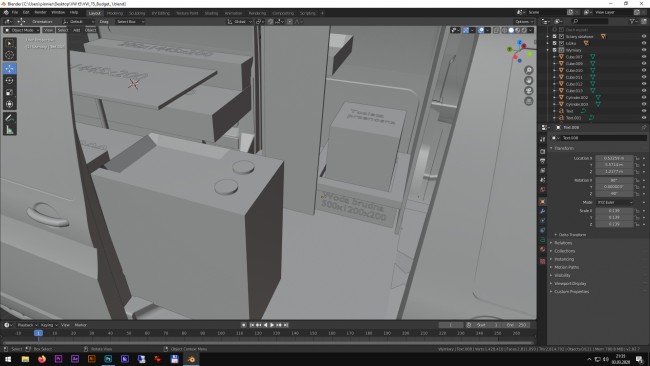Activate the Rotate tool
Viewport: 650px width, 366px height.
[x=10, y=80]
